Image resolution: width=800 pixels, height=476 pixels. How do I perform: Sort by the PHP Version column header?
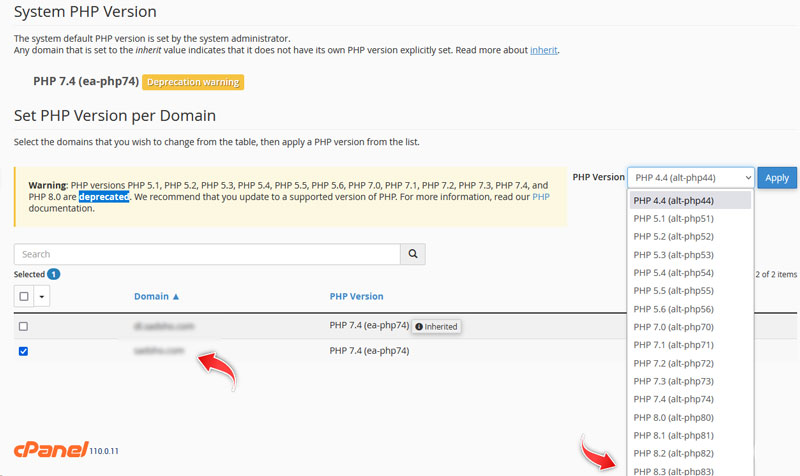(x=356, y=296)
